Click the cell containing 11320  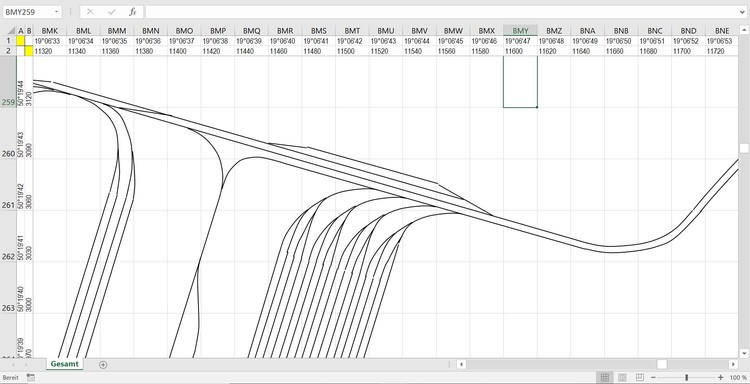click(x=50, y=51)
